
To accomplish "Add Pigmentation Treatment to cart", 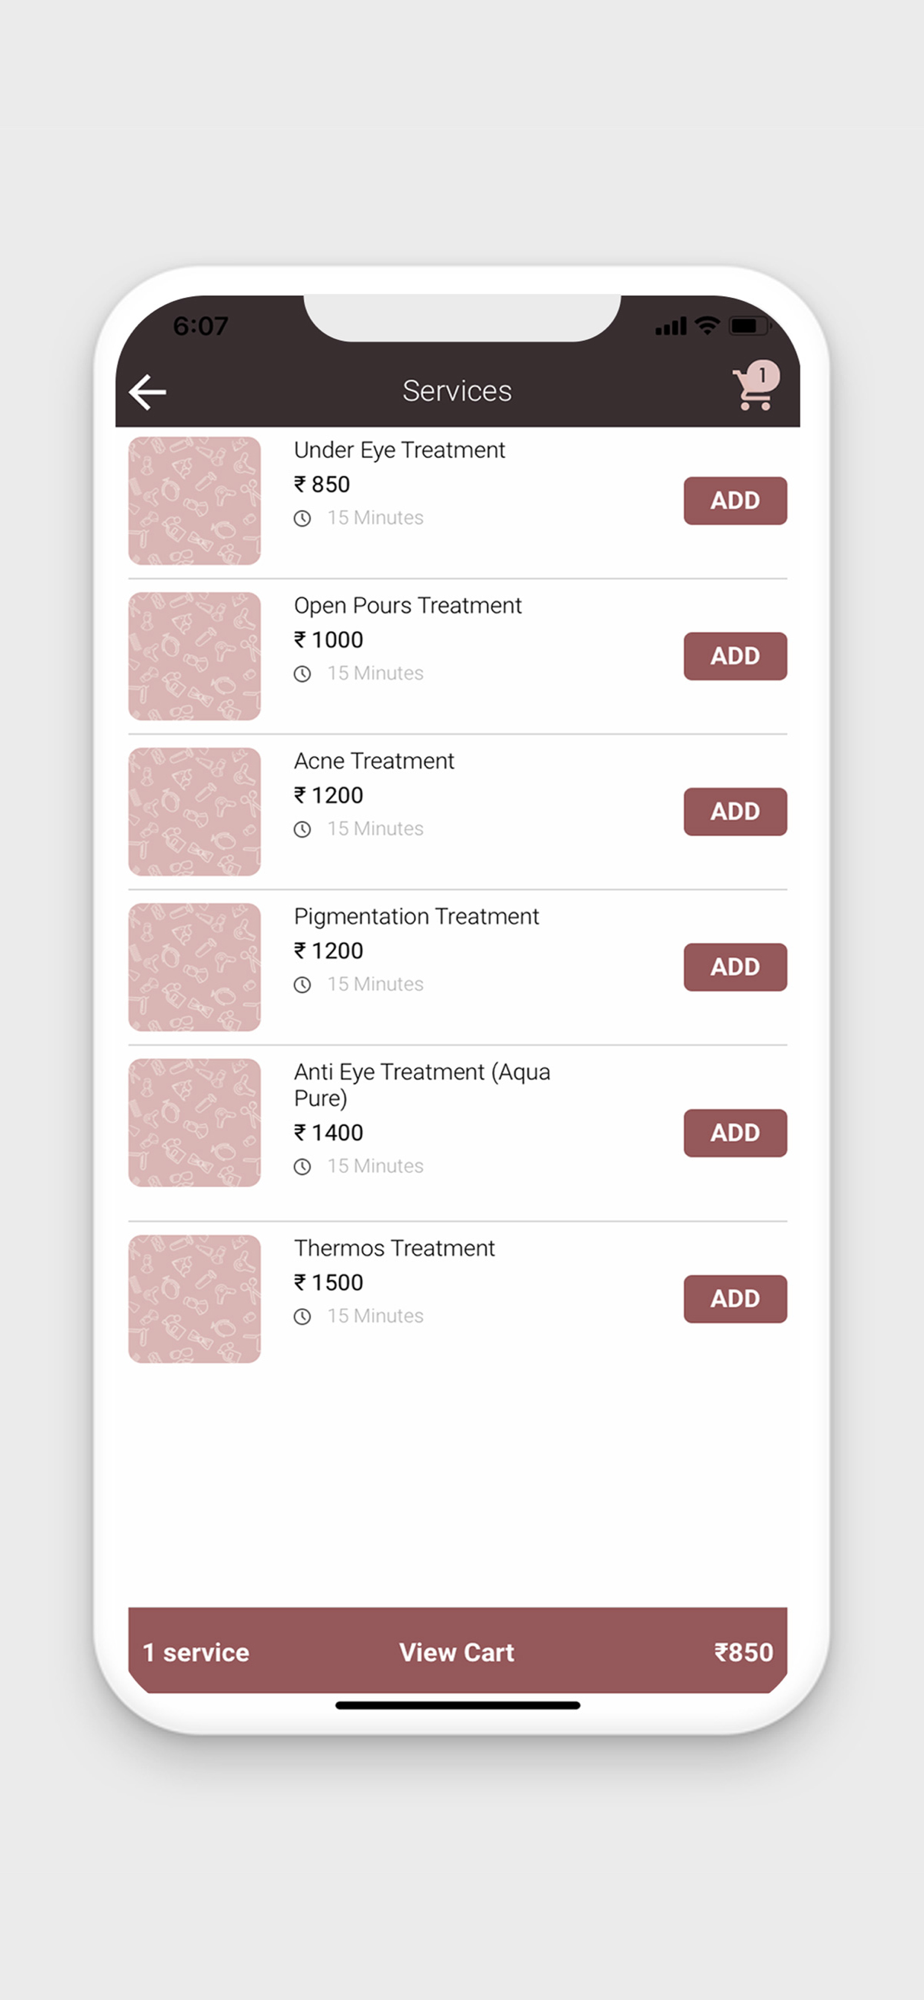I will [x=735, y=967].
